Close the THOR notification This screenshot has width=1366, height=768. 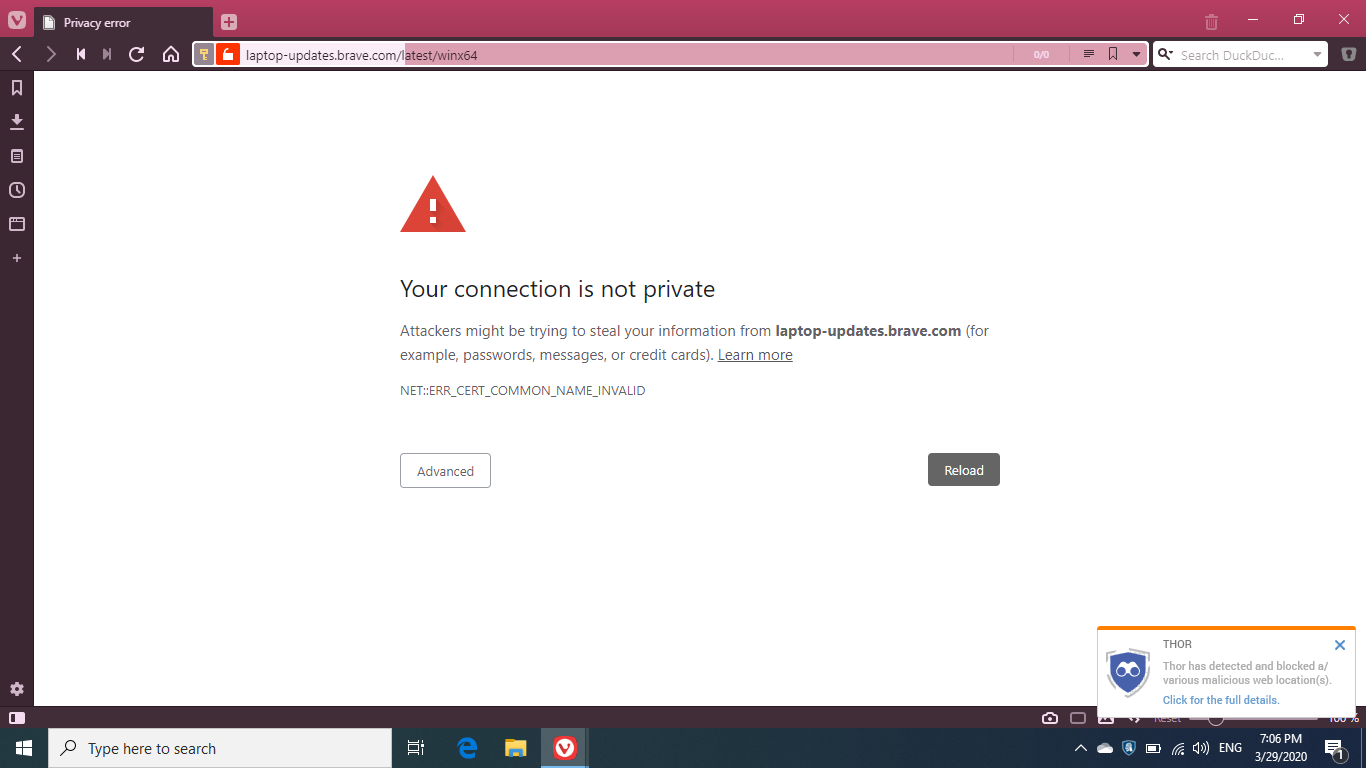click(x=1340, y=645)
